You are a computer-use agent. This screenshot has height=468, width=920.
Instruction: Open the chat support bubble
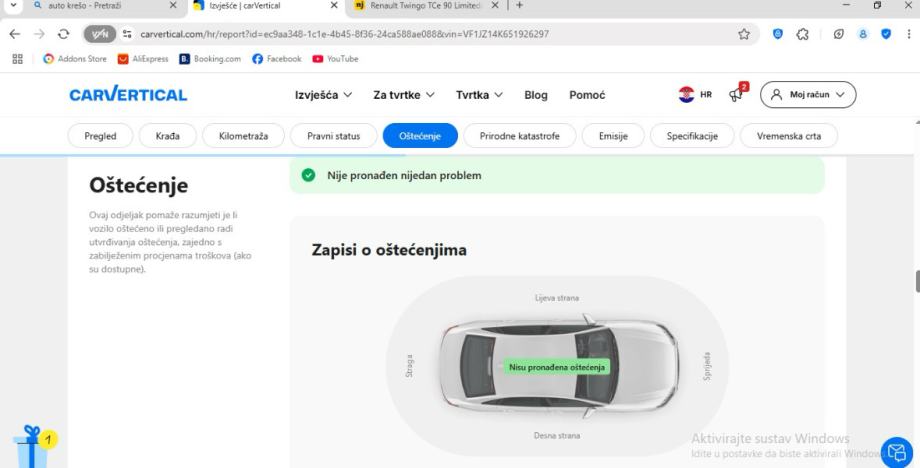click(x=893, y=449)
